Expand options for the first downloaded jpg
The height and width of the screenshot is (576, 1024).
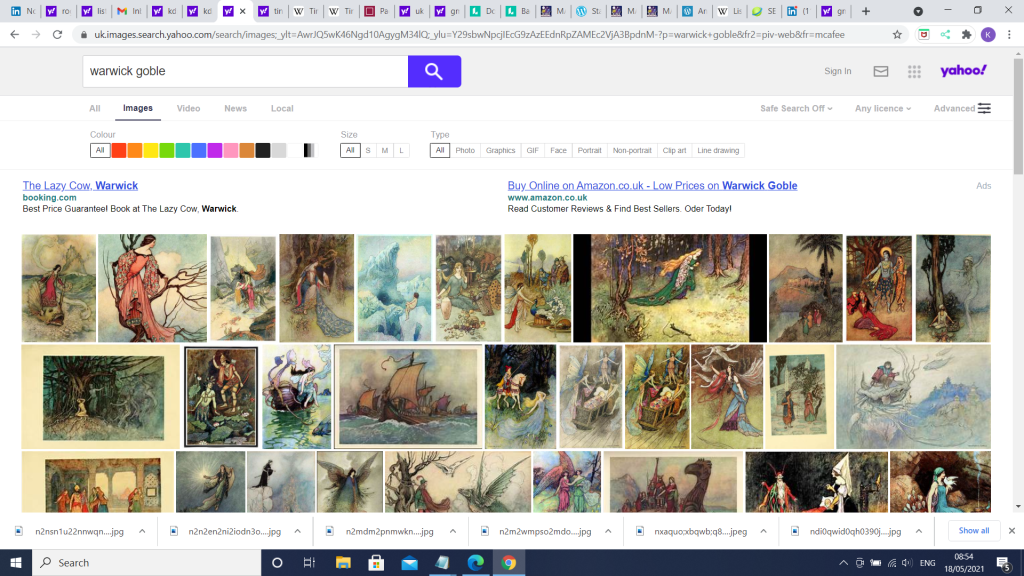click(142, 531)
